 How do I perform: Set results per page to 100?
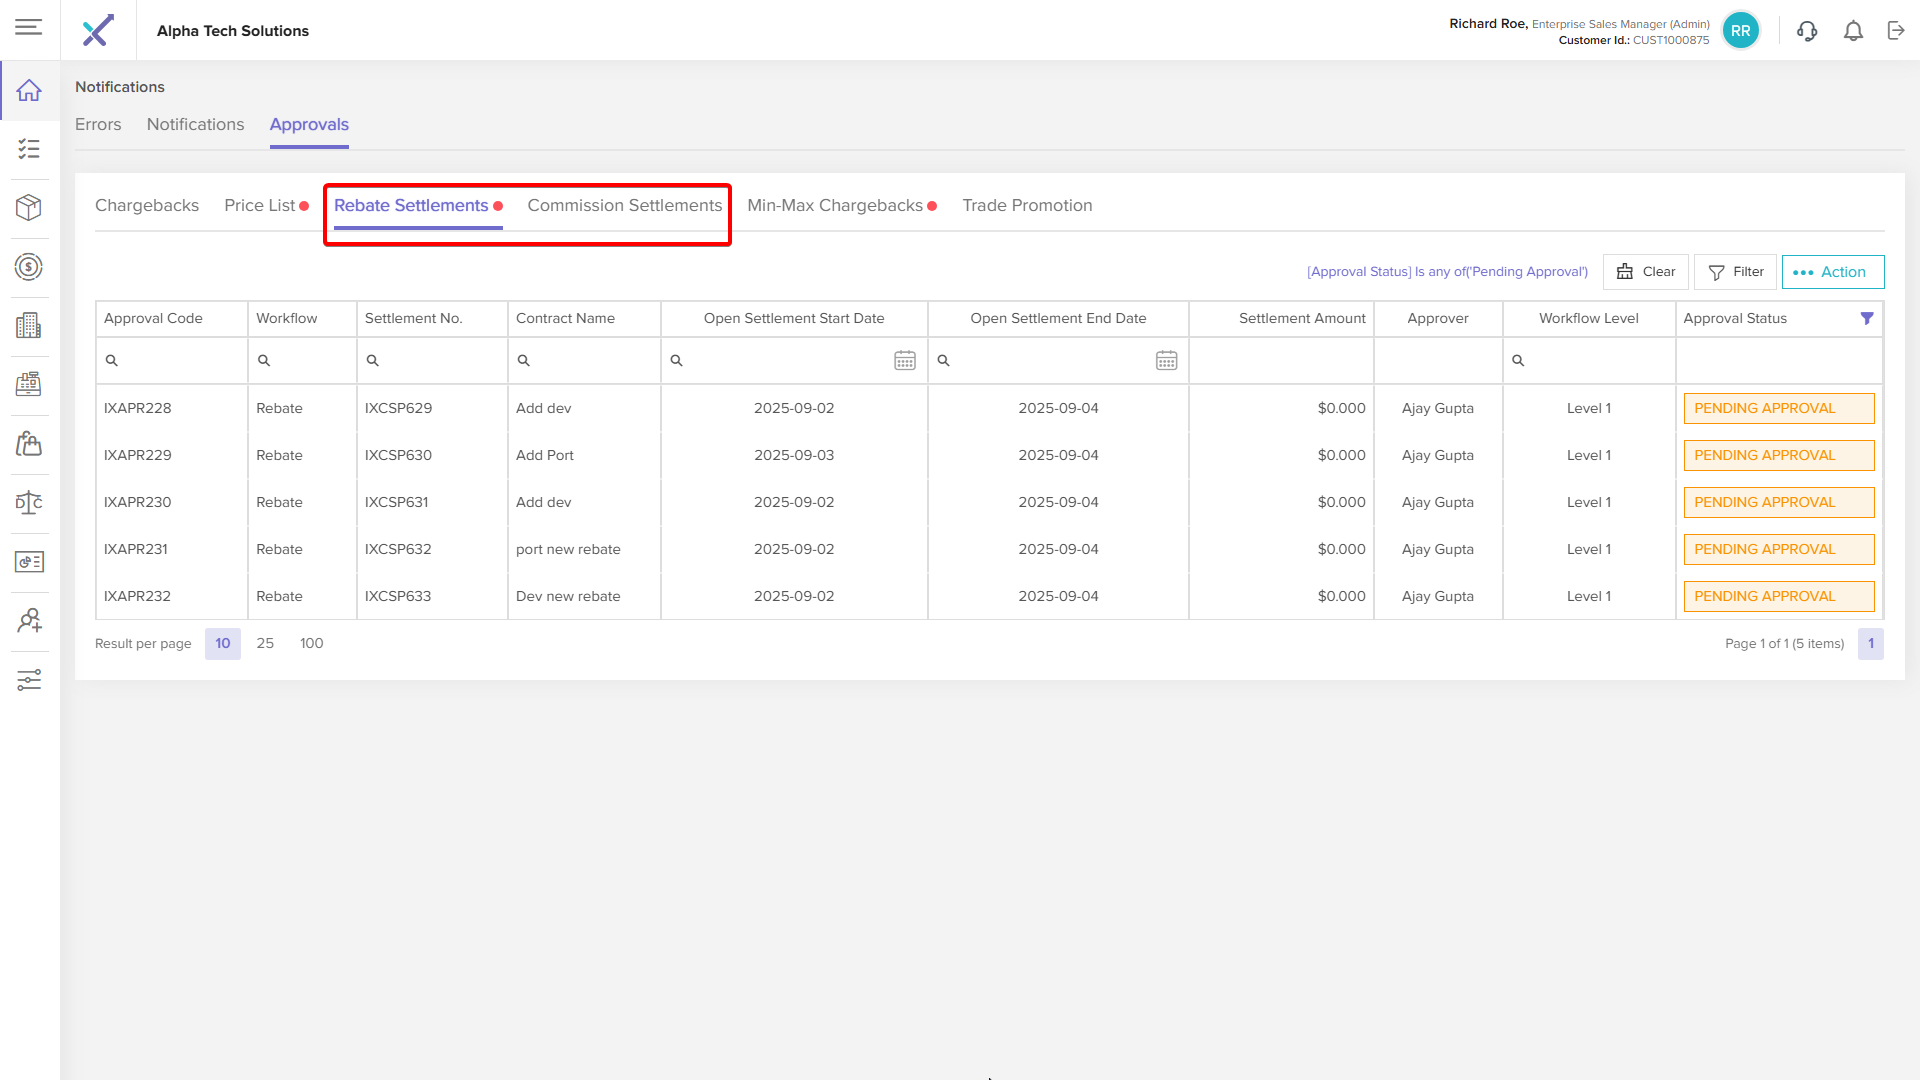[x=311, y=643]
